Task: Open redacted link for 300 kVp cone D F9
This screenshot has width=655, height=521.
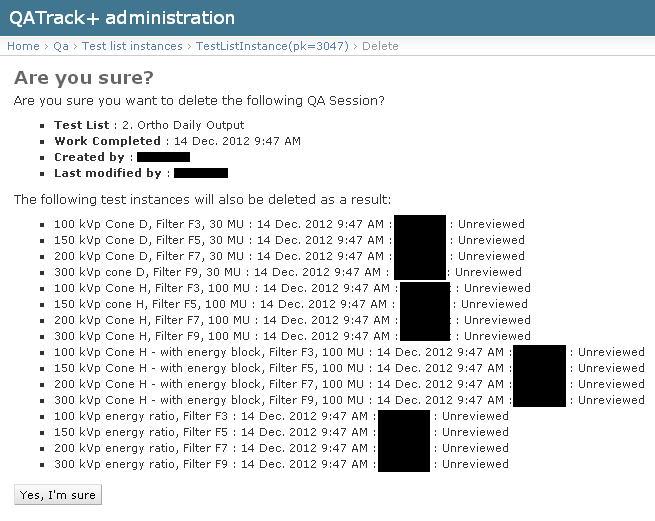Action: coord(419,271)
